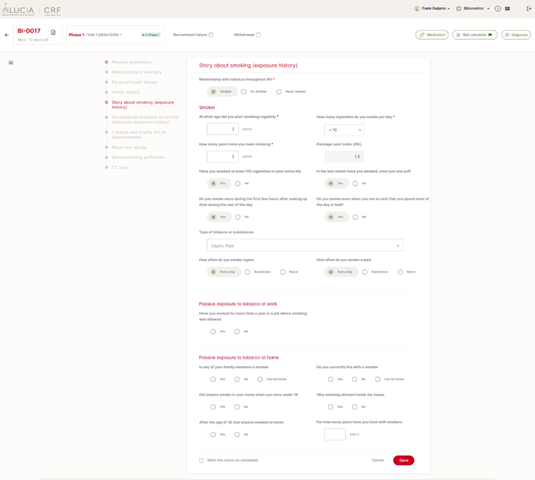Viewport: 535px width, 480px height.
Task: Check the Recruitment failure checkbox
Action: tap(211, 35)
